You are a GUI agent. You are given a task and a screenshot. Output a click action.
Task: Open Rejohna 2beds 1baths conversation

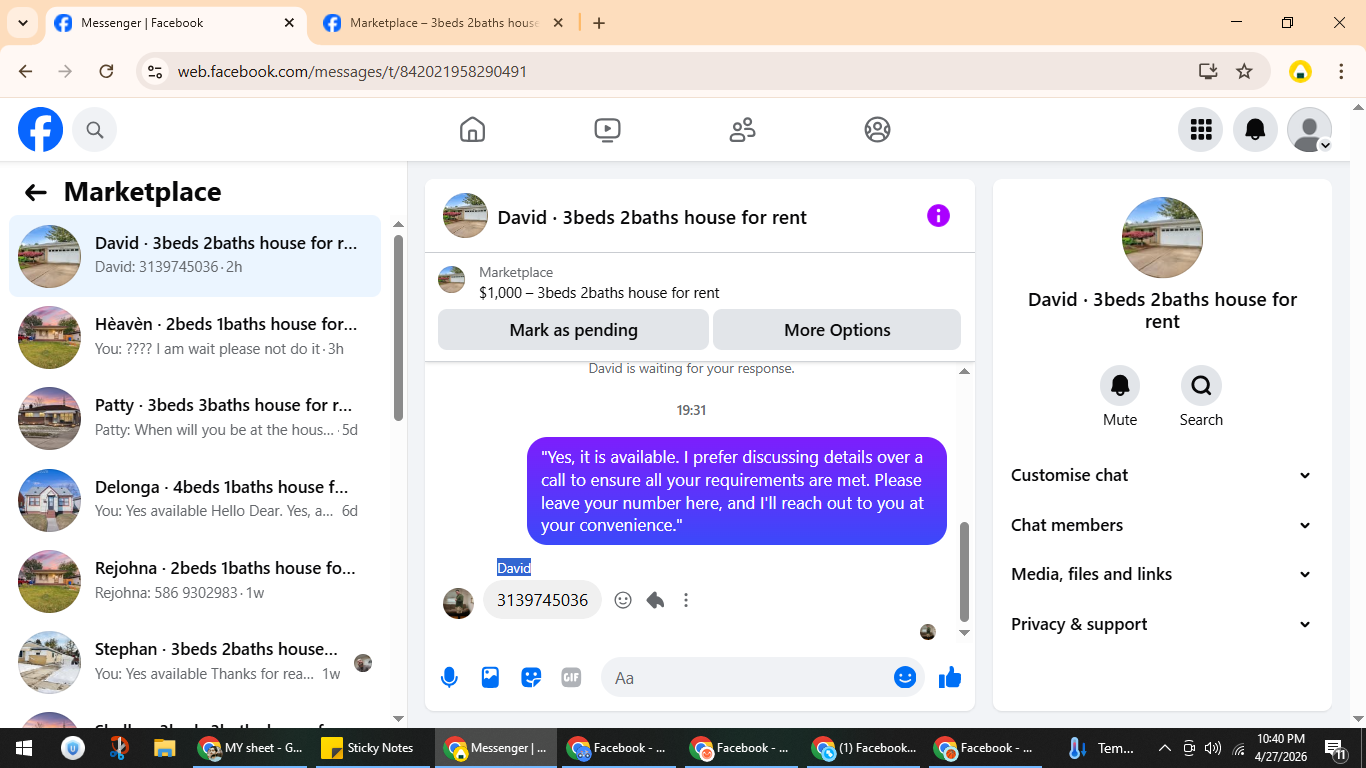[x=195, y=581]
